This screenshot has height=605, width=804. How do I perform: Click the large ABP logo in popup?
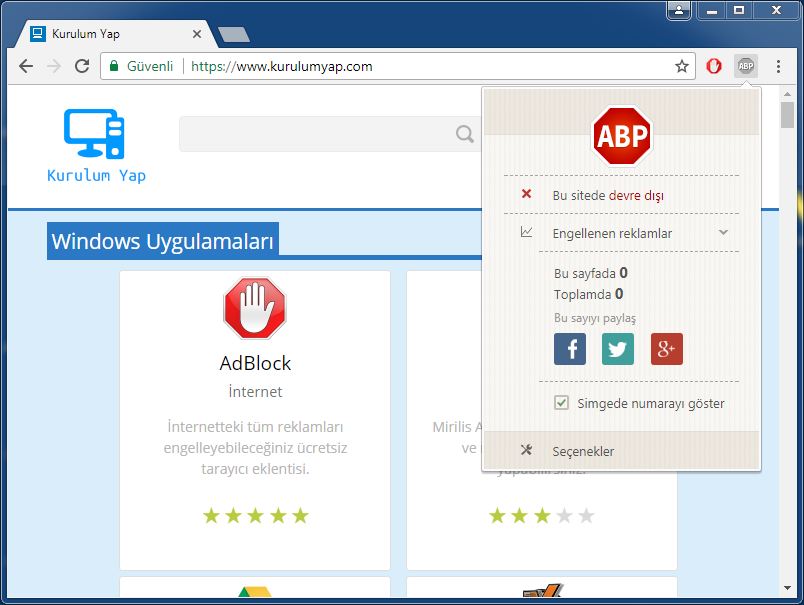tap(622, 136)
